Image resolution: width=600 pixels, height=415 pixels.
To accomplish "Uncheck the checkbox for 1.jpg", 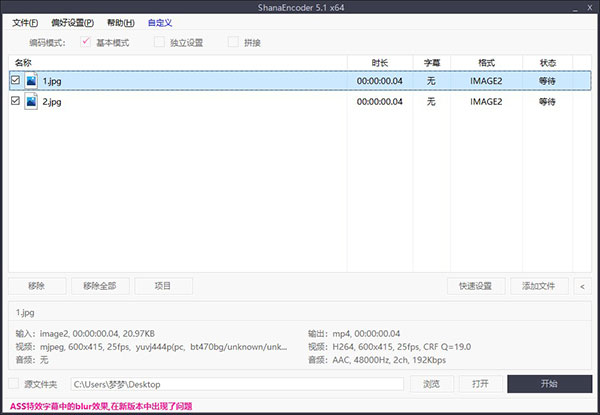I will pyautogui.click(x=15, y=80).
